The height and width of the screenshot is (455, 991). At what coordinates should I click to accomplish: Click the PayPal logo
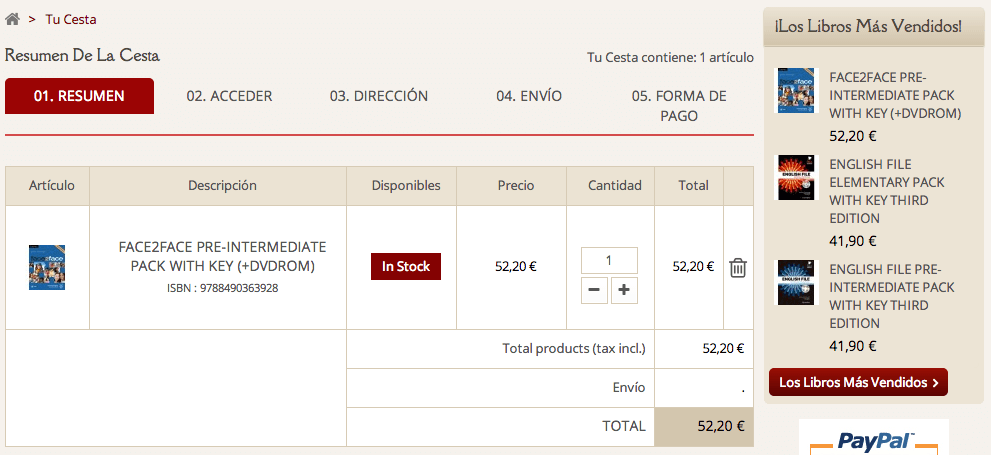coord(874,439)
